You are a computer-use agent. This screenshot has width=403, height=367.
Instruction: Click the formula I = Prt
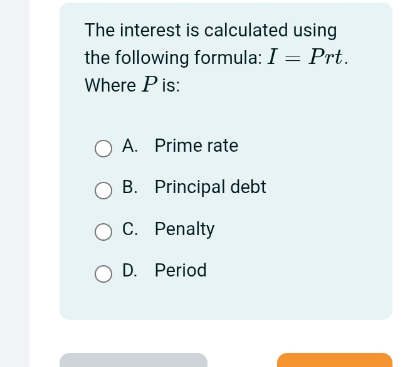[x=307, y=57]
